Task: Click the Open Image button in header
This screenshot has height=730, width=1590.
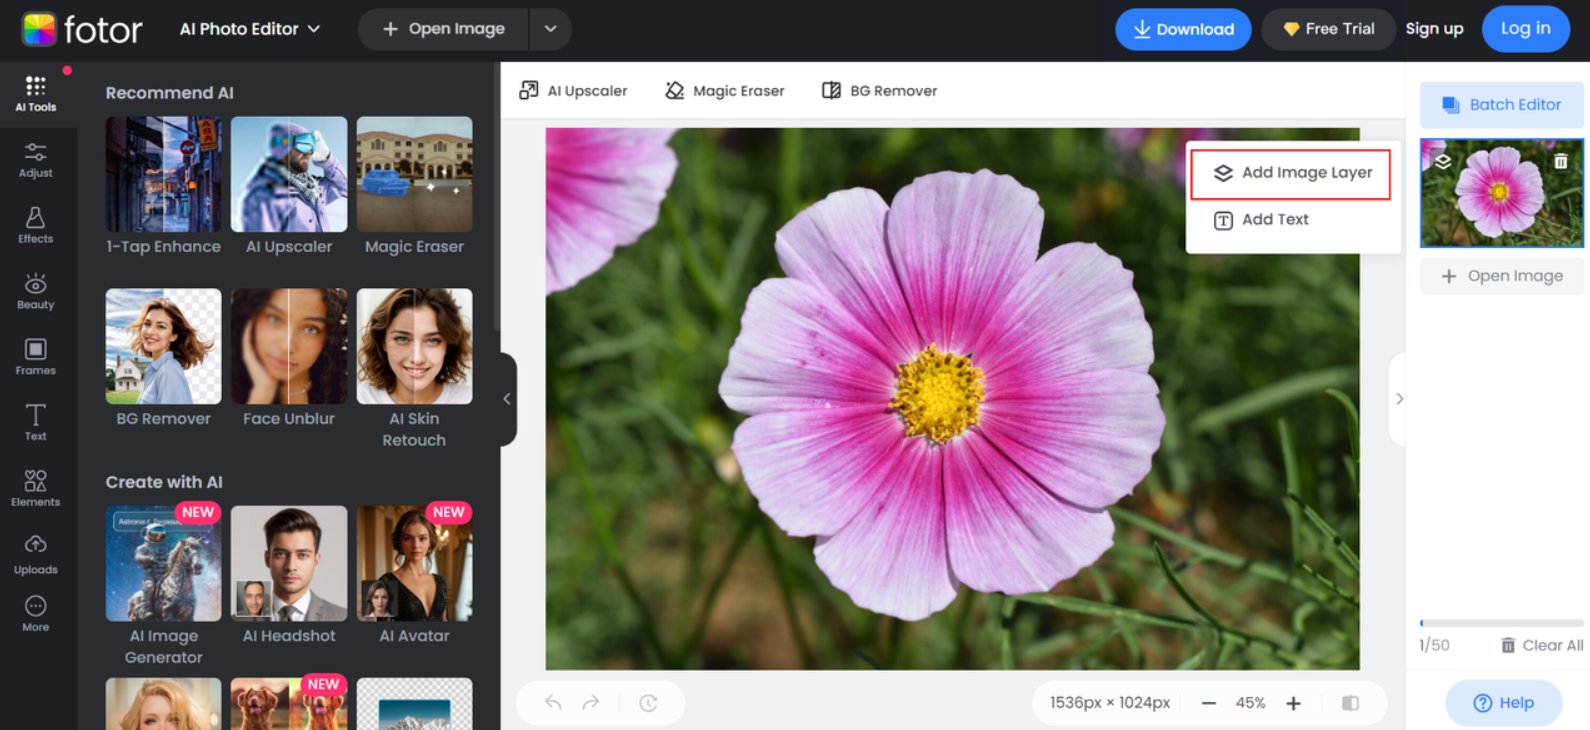Action: [444, 29]
